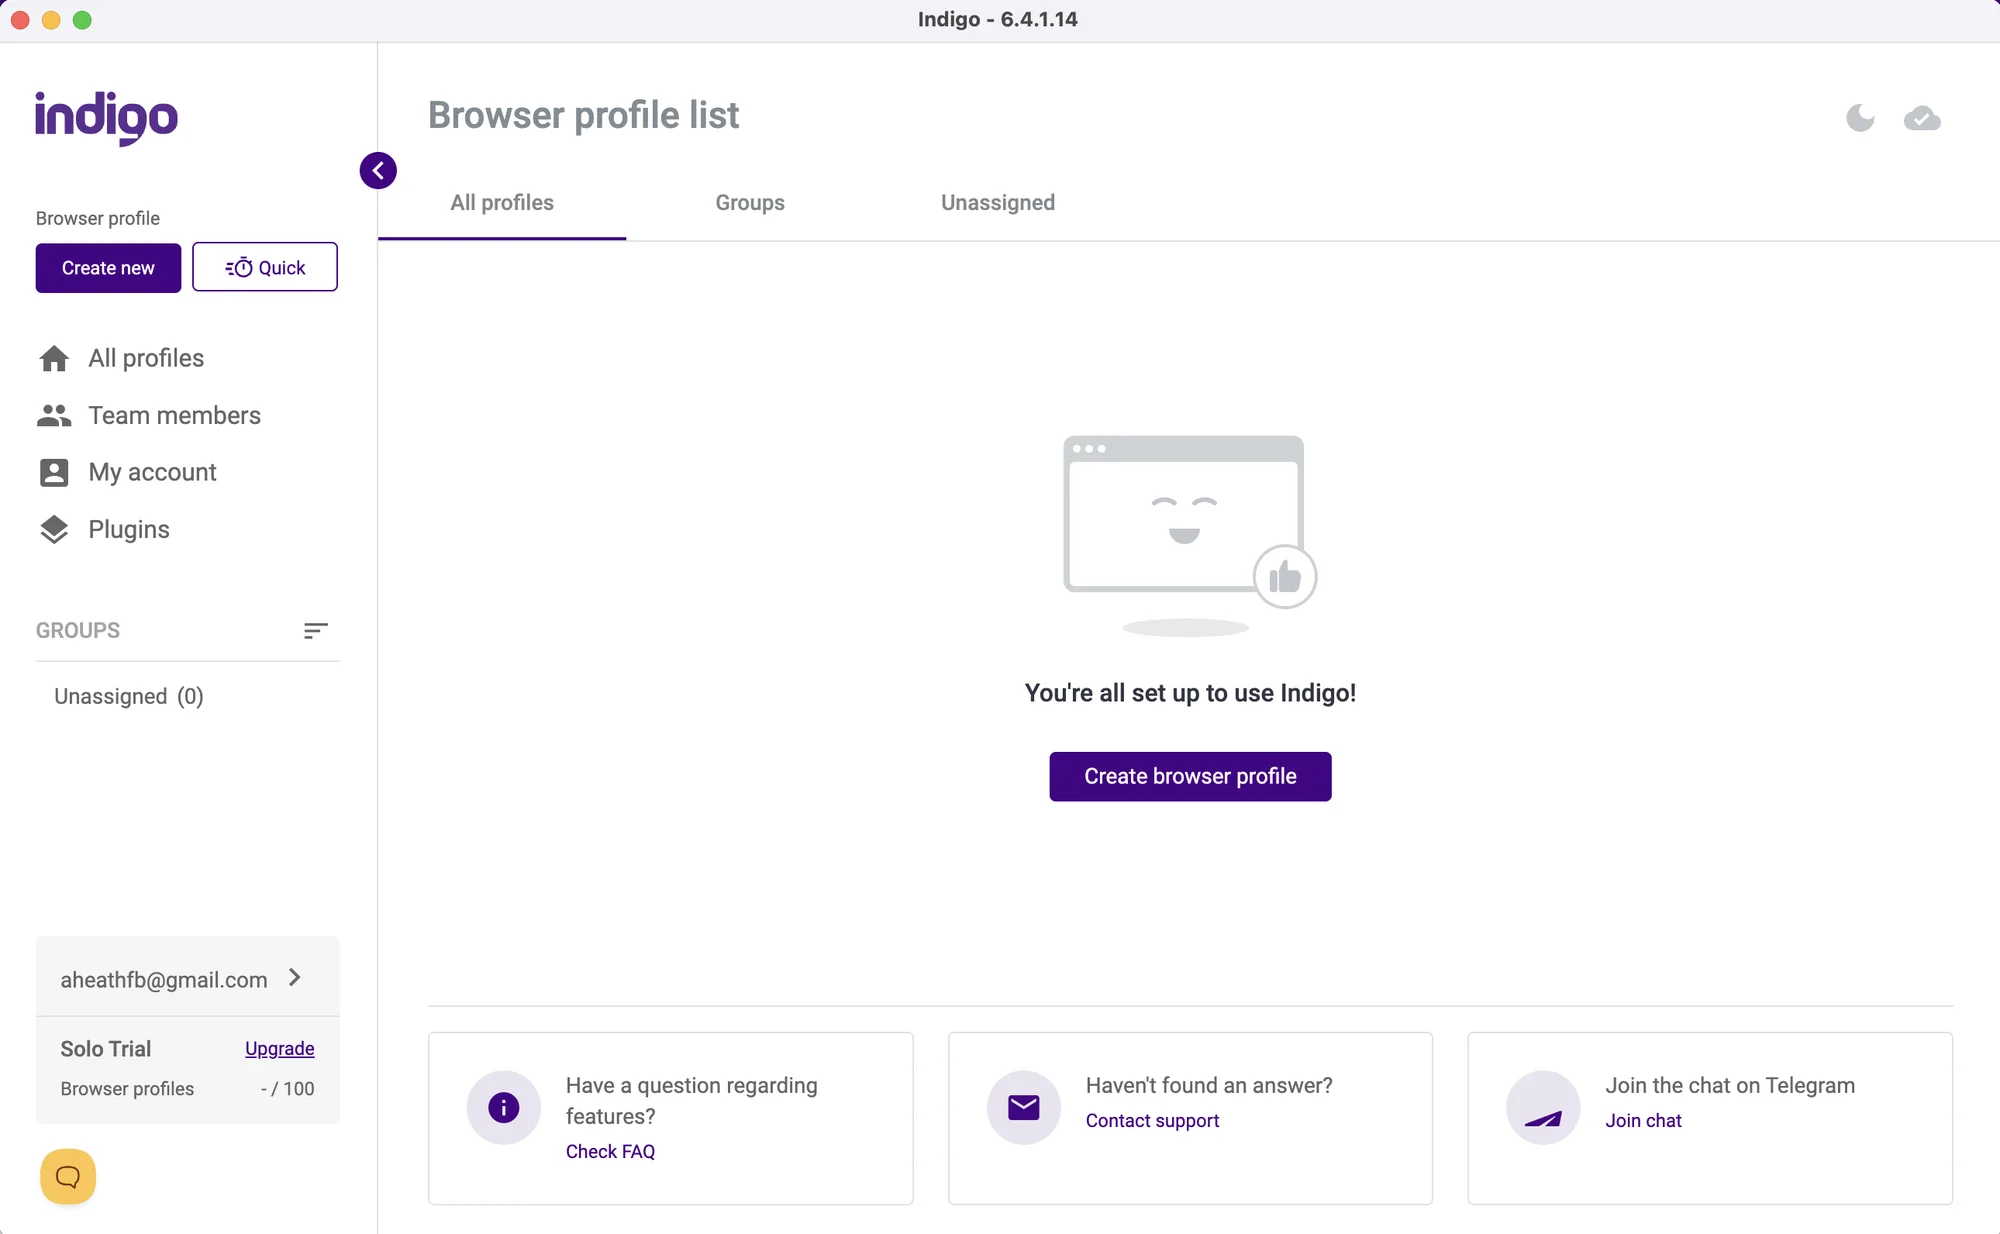This screenshot has height=1234, width=2000.
Task: Click the Contact support link
Action: [x=1152, y=1120]
